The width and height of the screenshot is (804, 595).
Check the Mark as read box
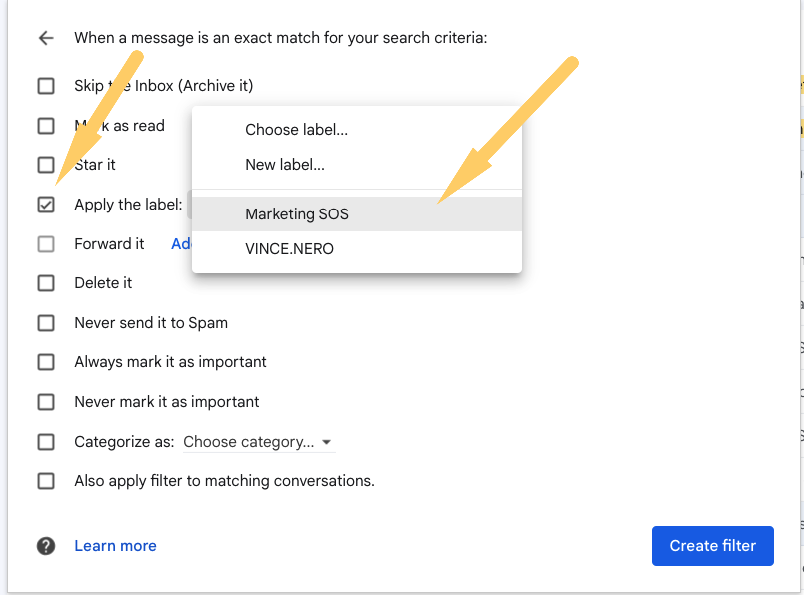click(x=46, y=126)
